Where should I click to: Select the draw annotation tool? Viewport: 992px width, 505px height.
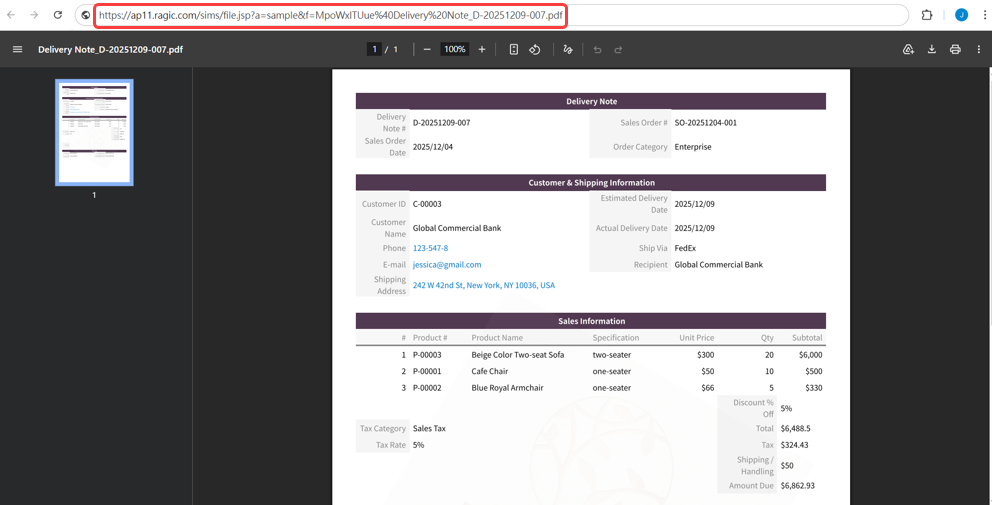coord(568,49)
